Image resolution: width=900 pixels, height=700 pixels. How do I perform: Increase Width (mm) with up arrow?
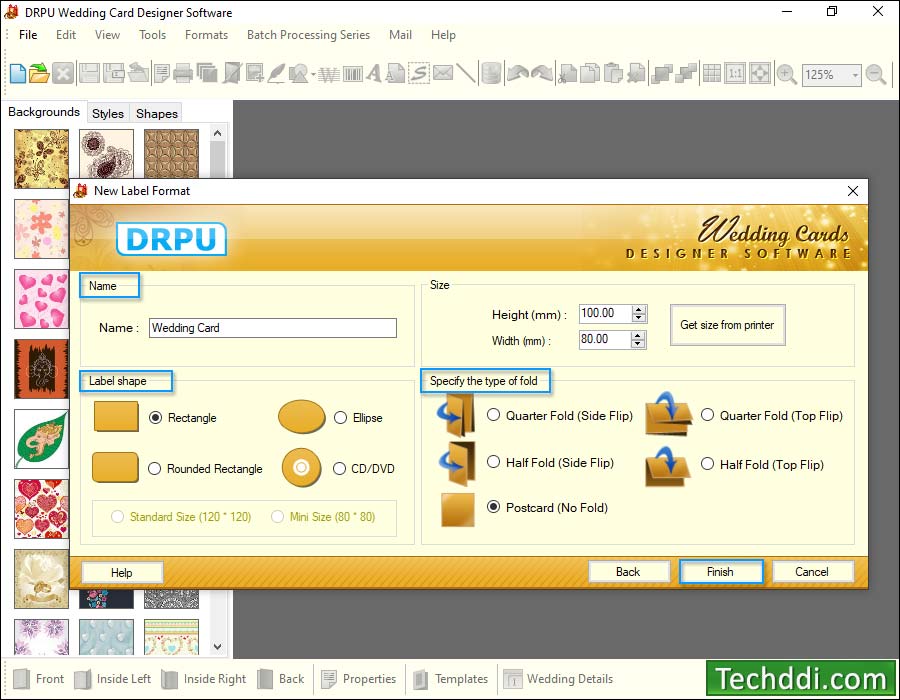pyautogui.click(x=638, y=336)
